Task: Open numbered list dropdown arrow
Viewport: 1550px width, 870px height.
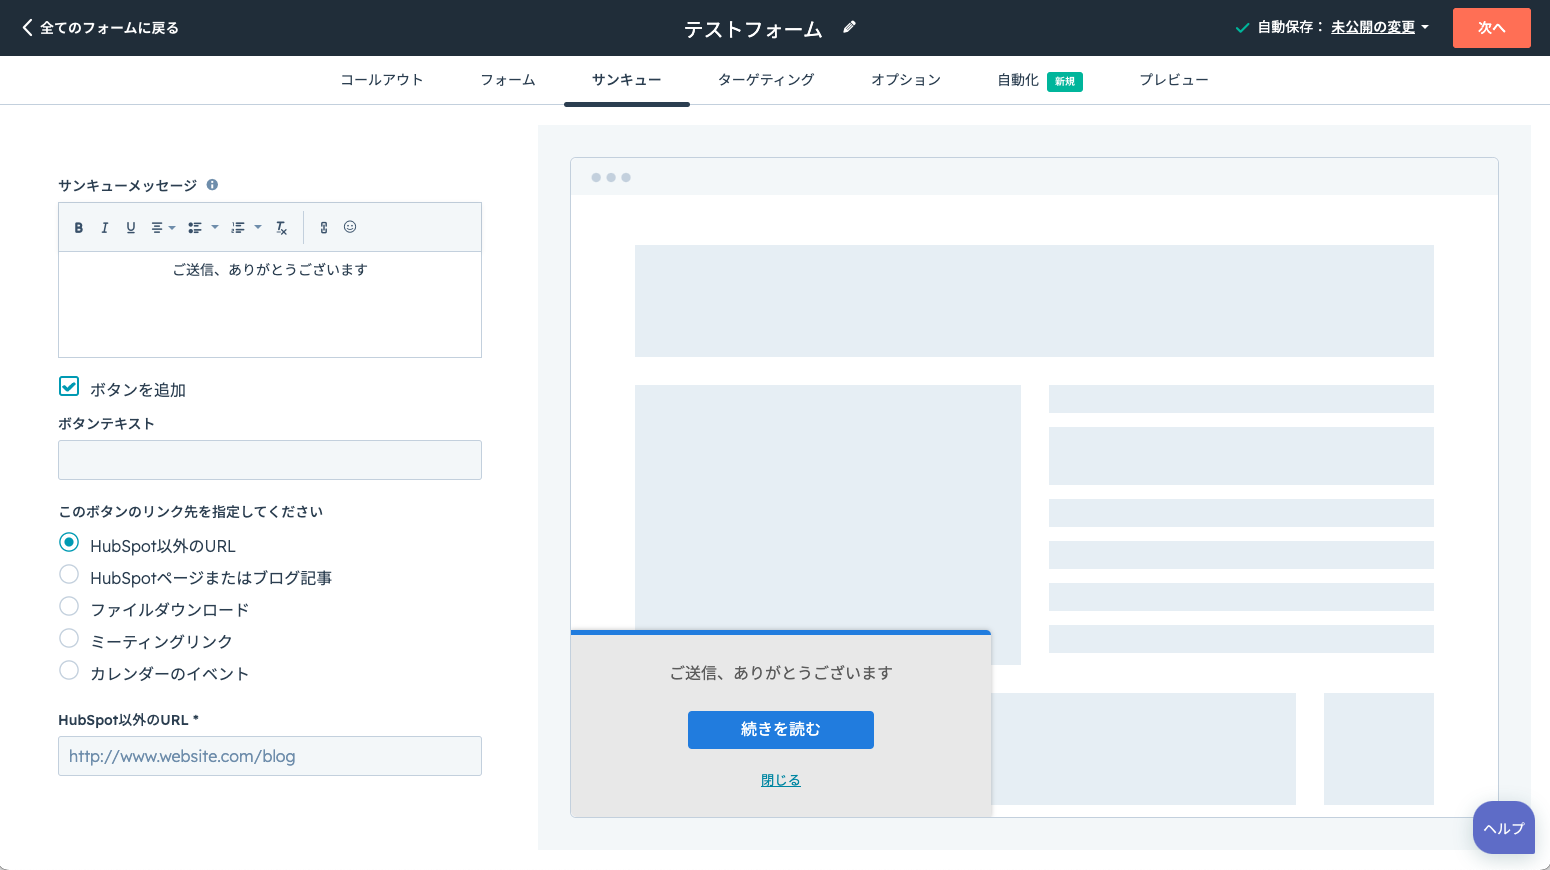Action: (x=258, y=228)
